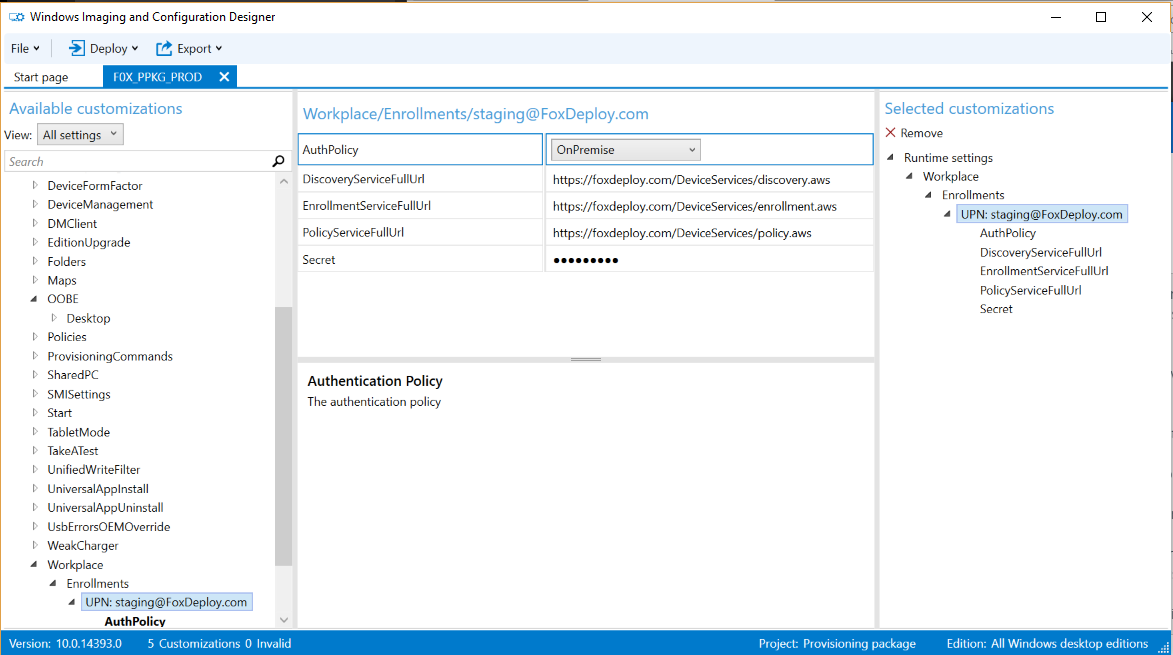The image size is (1173, 655).
Task: Collapse the OOBE tree node
Action: [x=35, y=299]
